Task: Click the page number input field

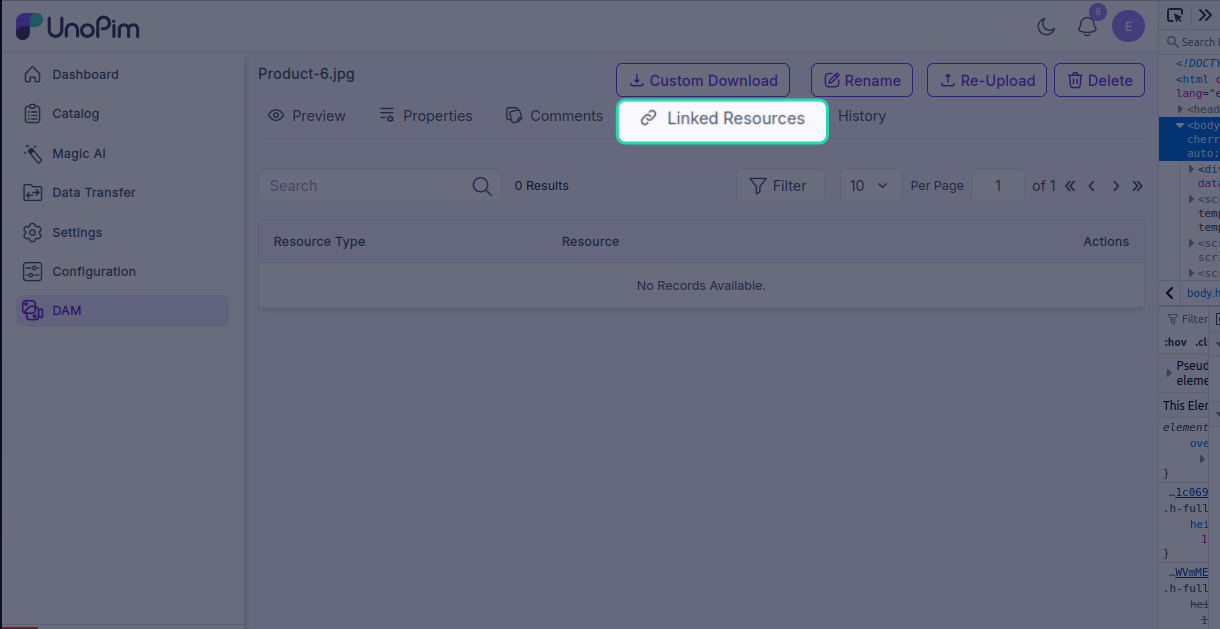Action: [x=998, y=186]
